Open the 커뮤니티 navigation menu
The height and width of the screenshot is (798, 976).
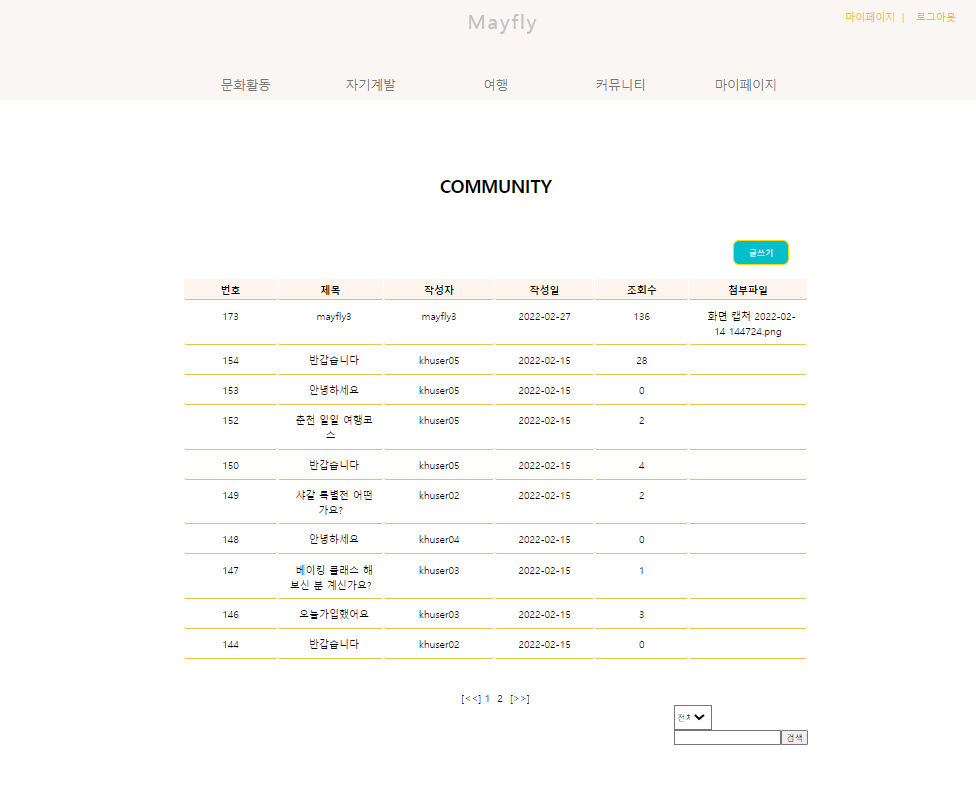pyautogui.click(x=619, y=85)
